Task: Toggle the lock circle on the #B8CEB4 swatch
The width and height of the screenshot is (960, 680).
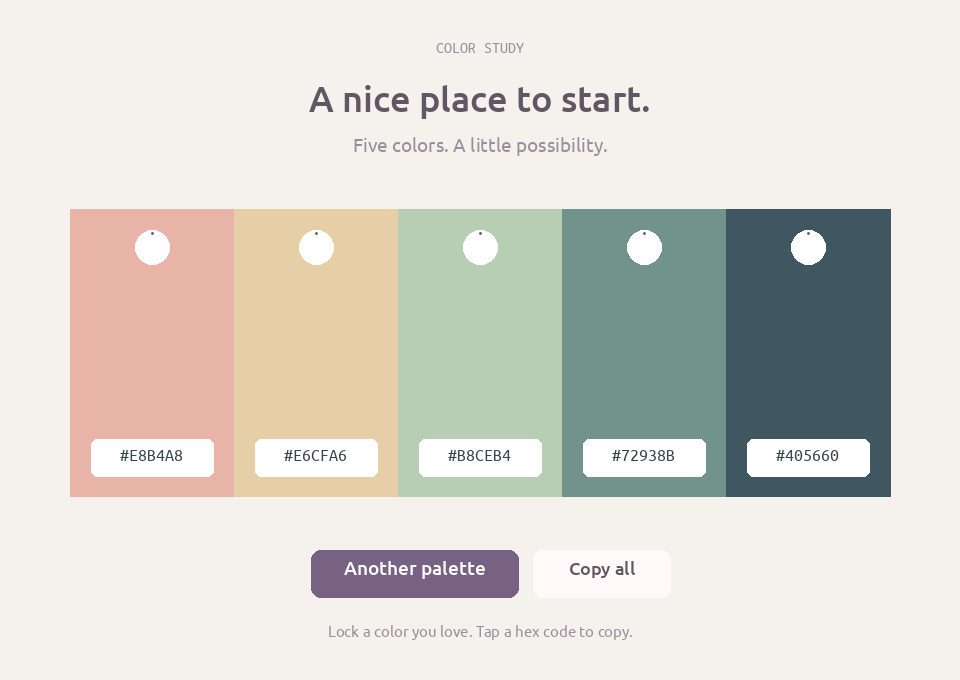Action: [x=481, y=247]
